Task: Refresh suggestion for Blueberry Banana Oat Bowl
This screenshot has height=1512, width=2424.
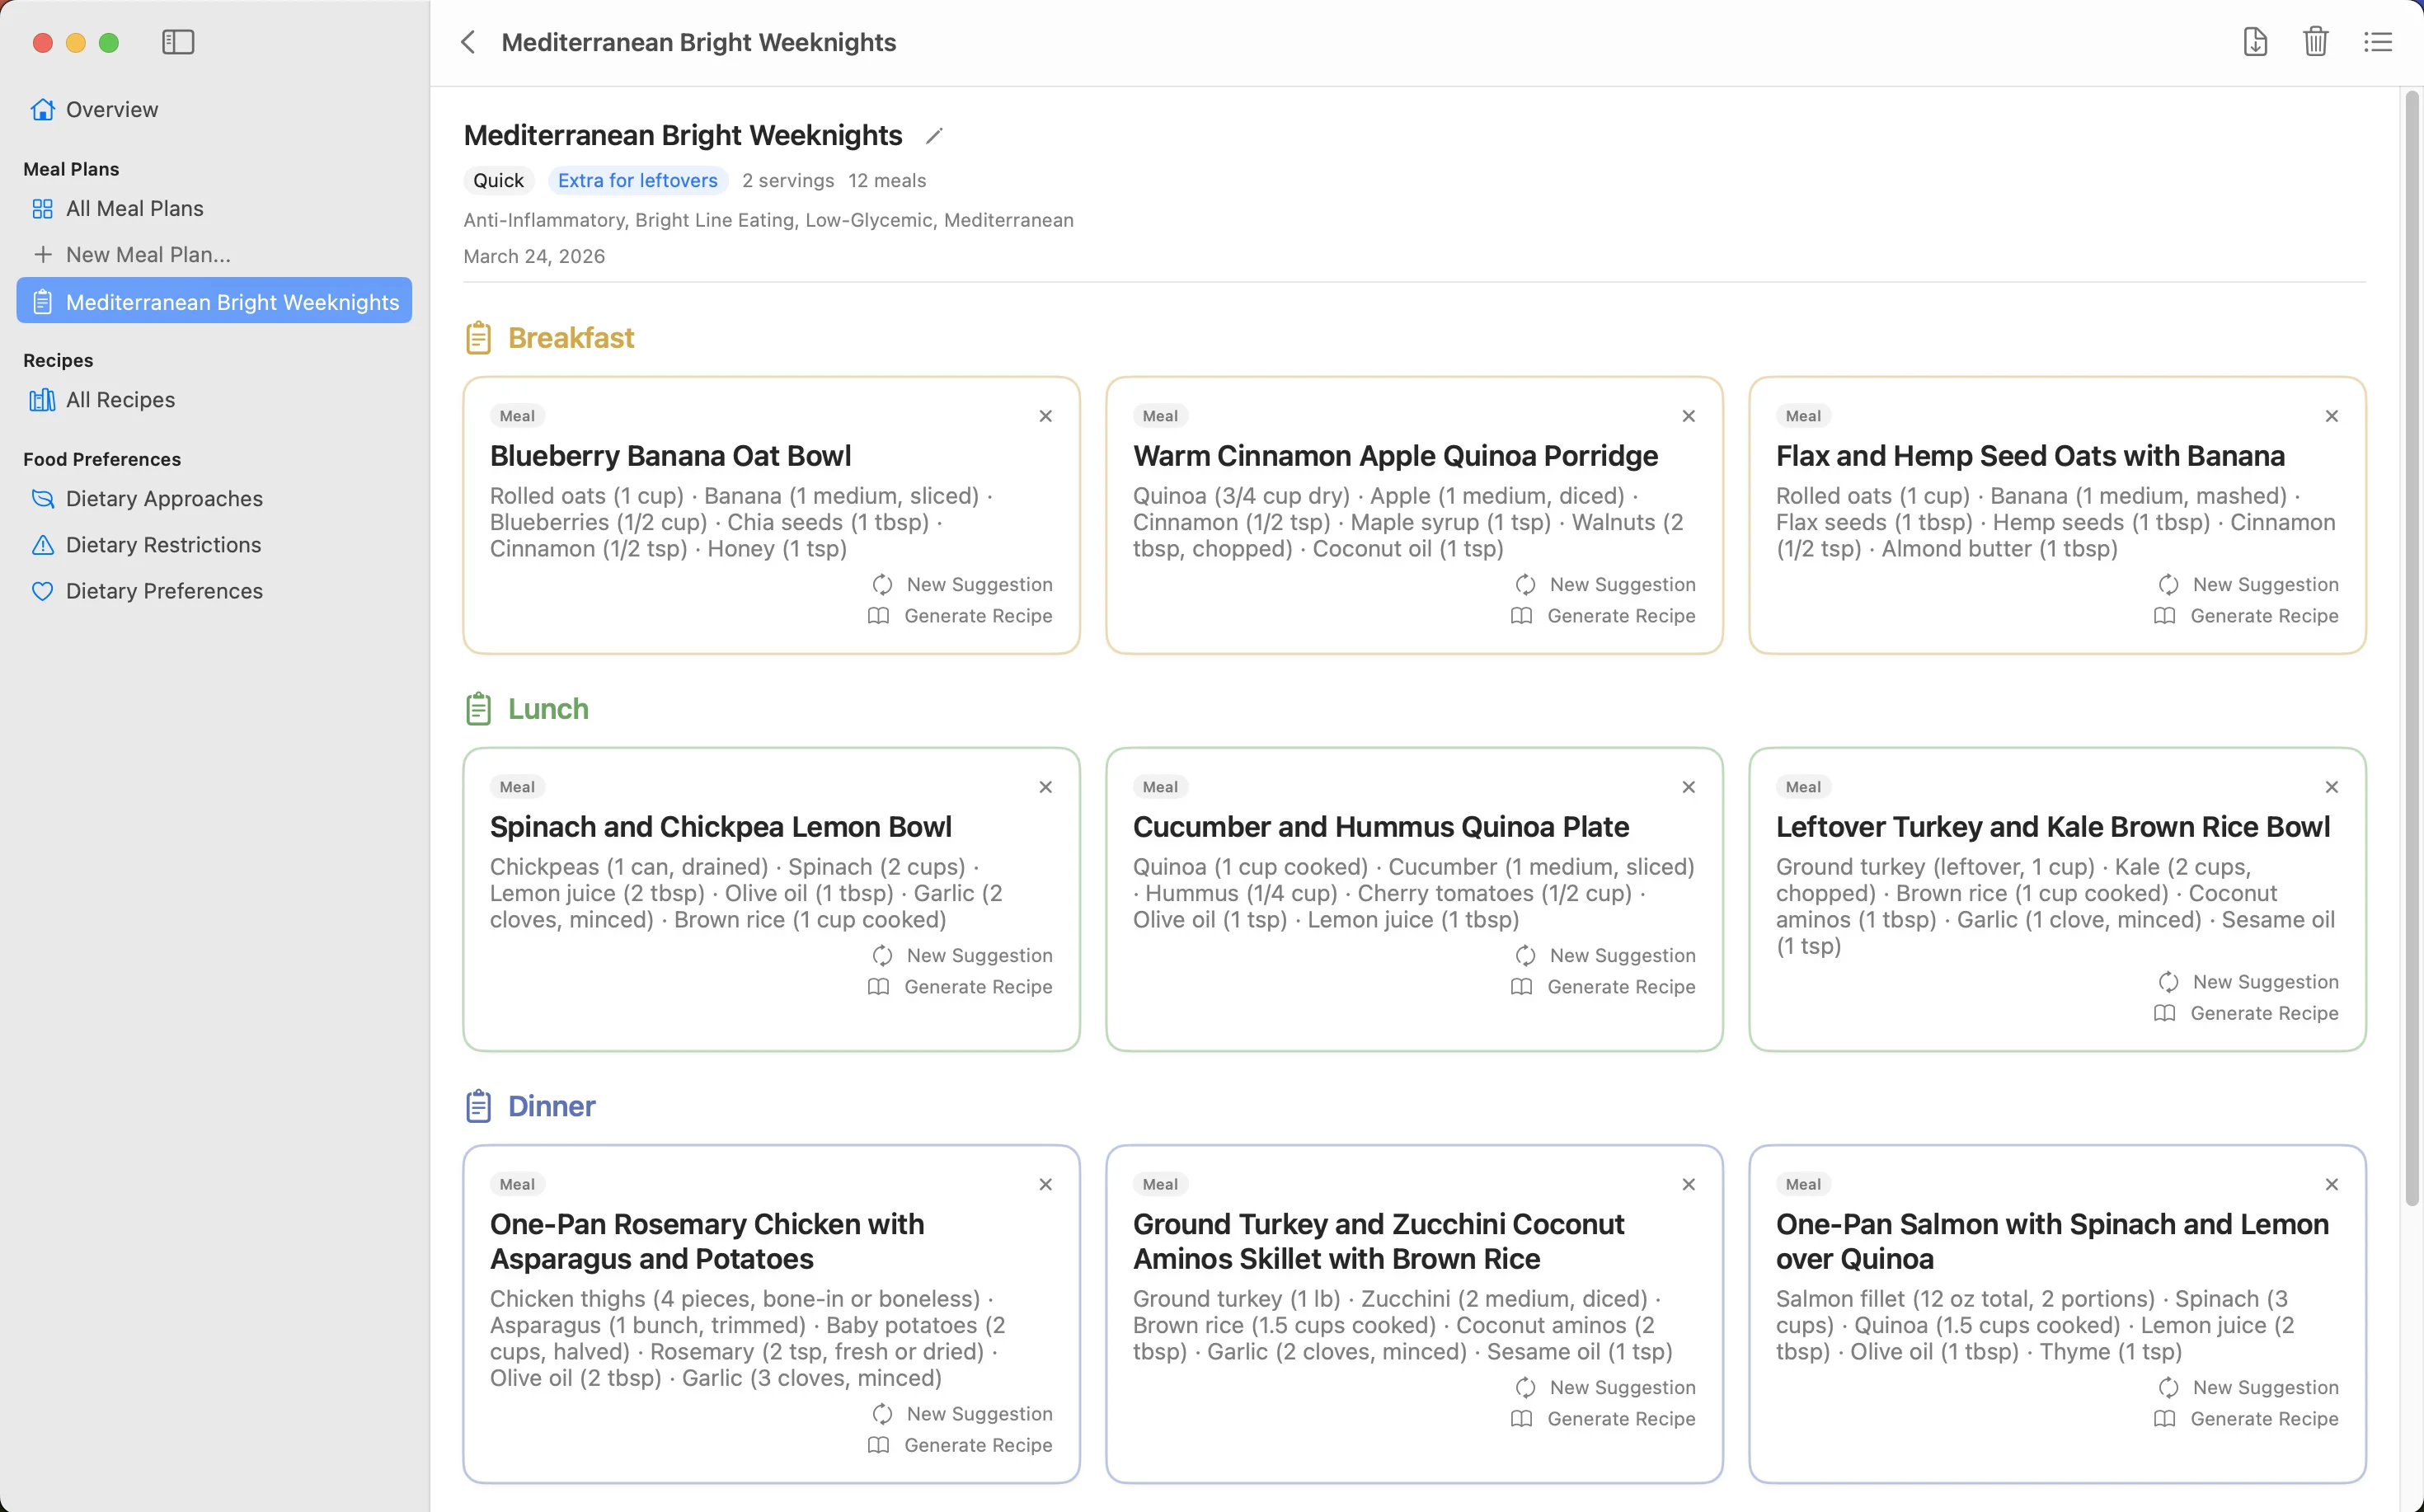Action: click(961, 584)
